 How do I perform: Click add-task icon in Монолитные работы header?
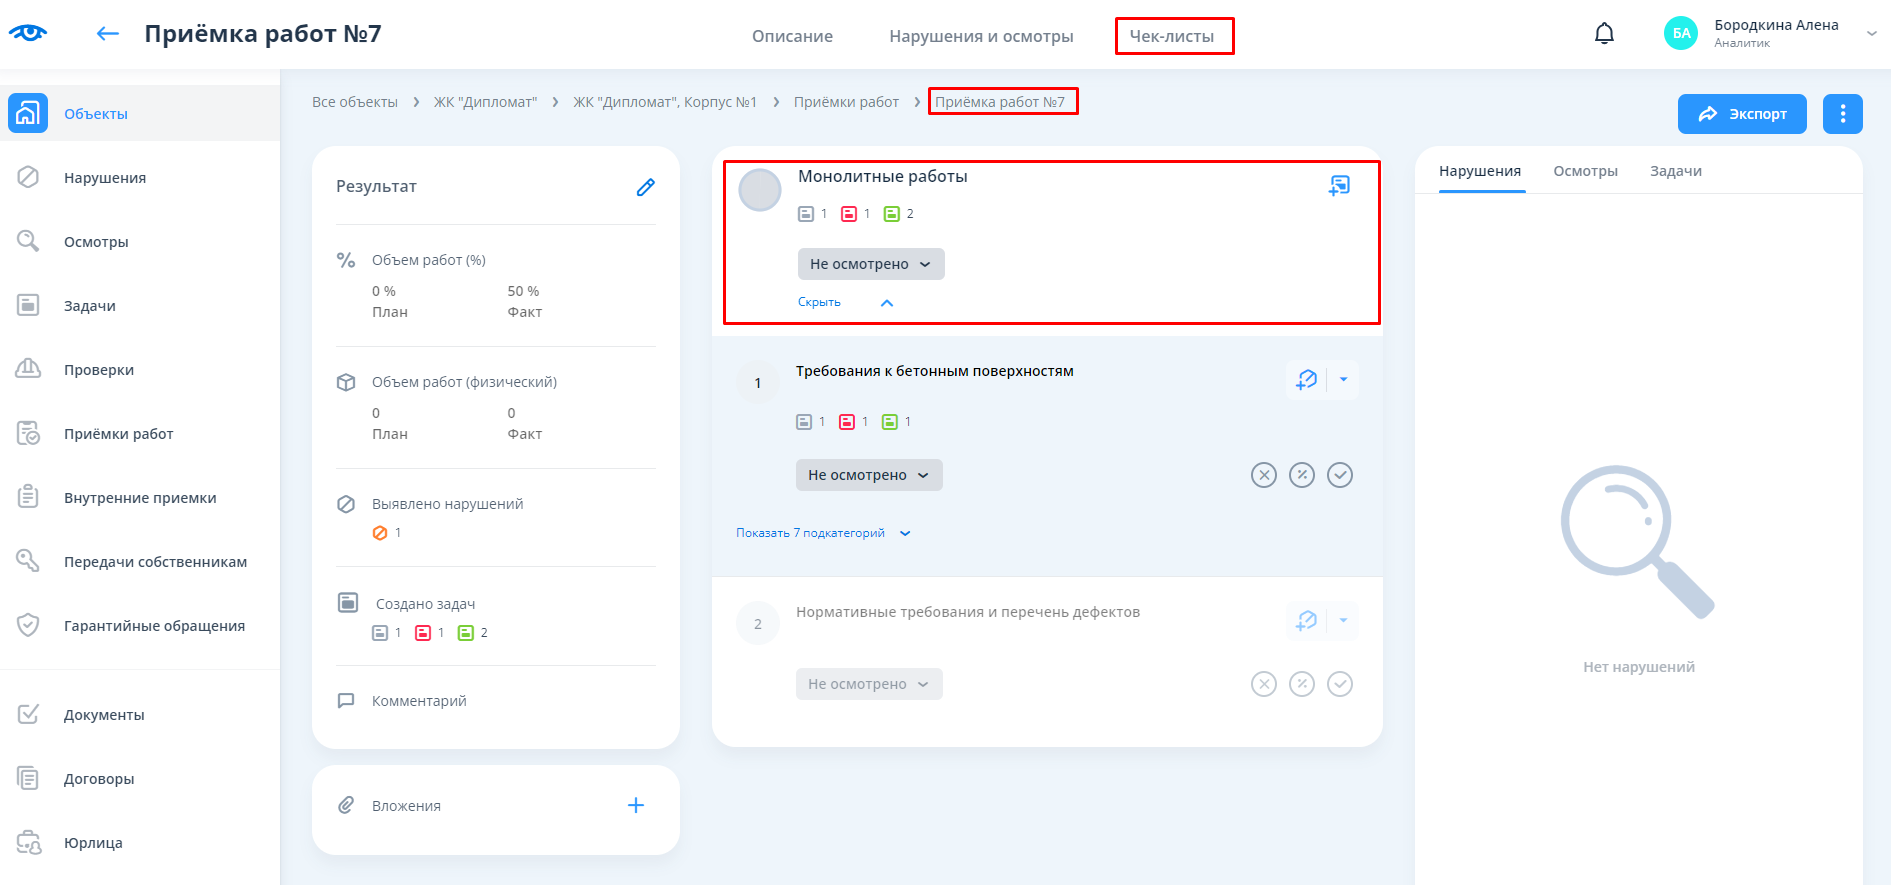[1339, 185]
